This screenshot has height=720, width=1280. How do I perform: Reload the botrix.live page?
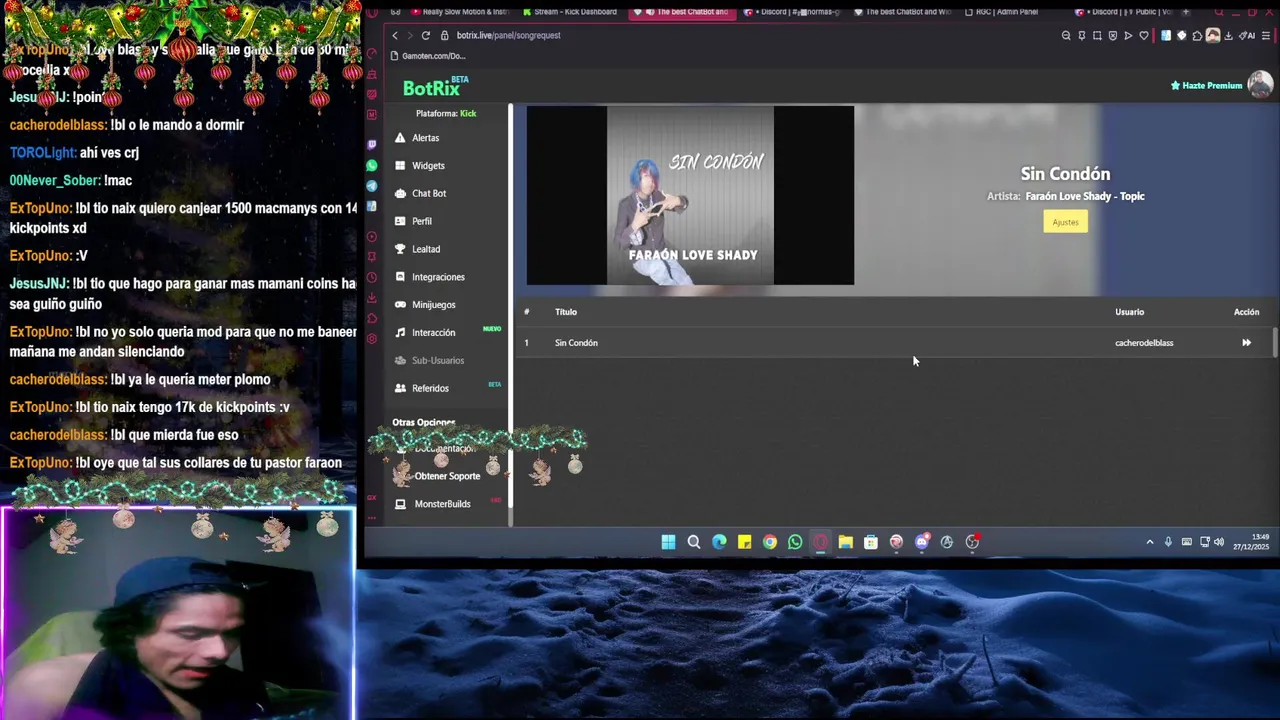[x=426, y=36]
